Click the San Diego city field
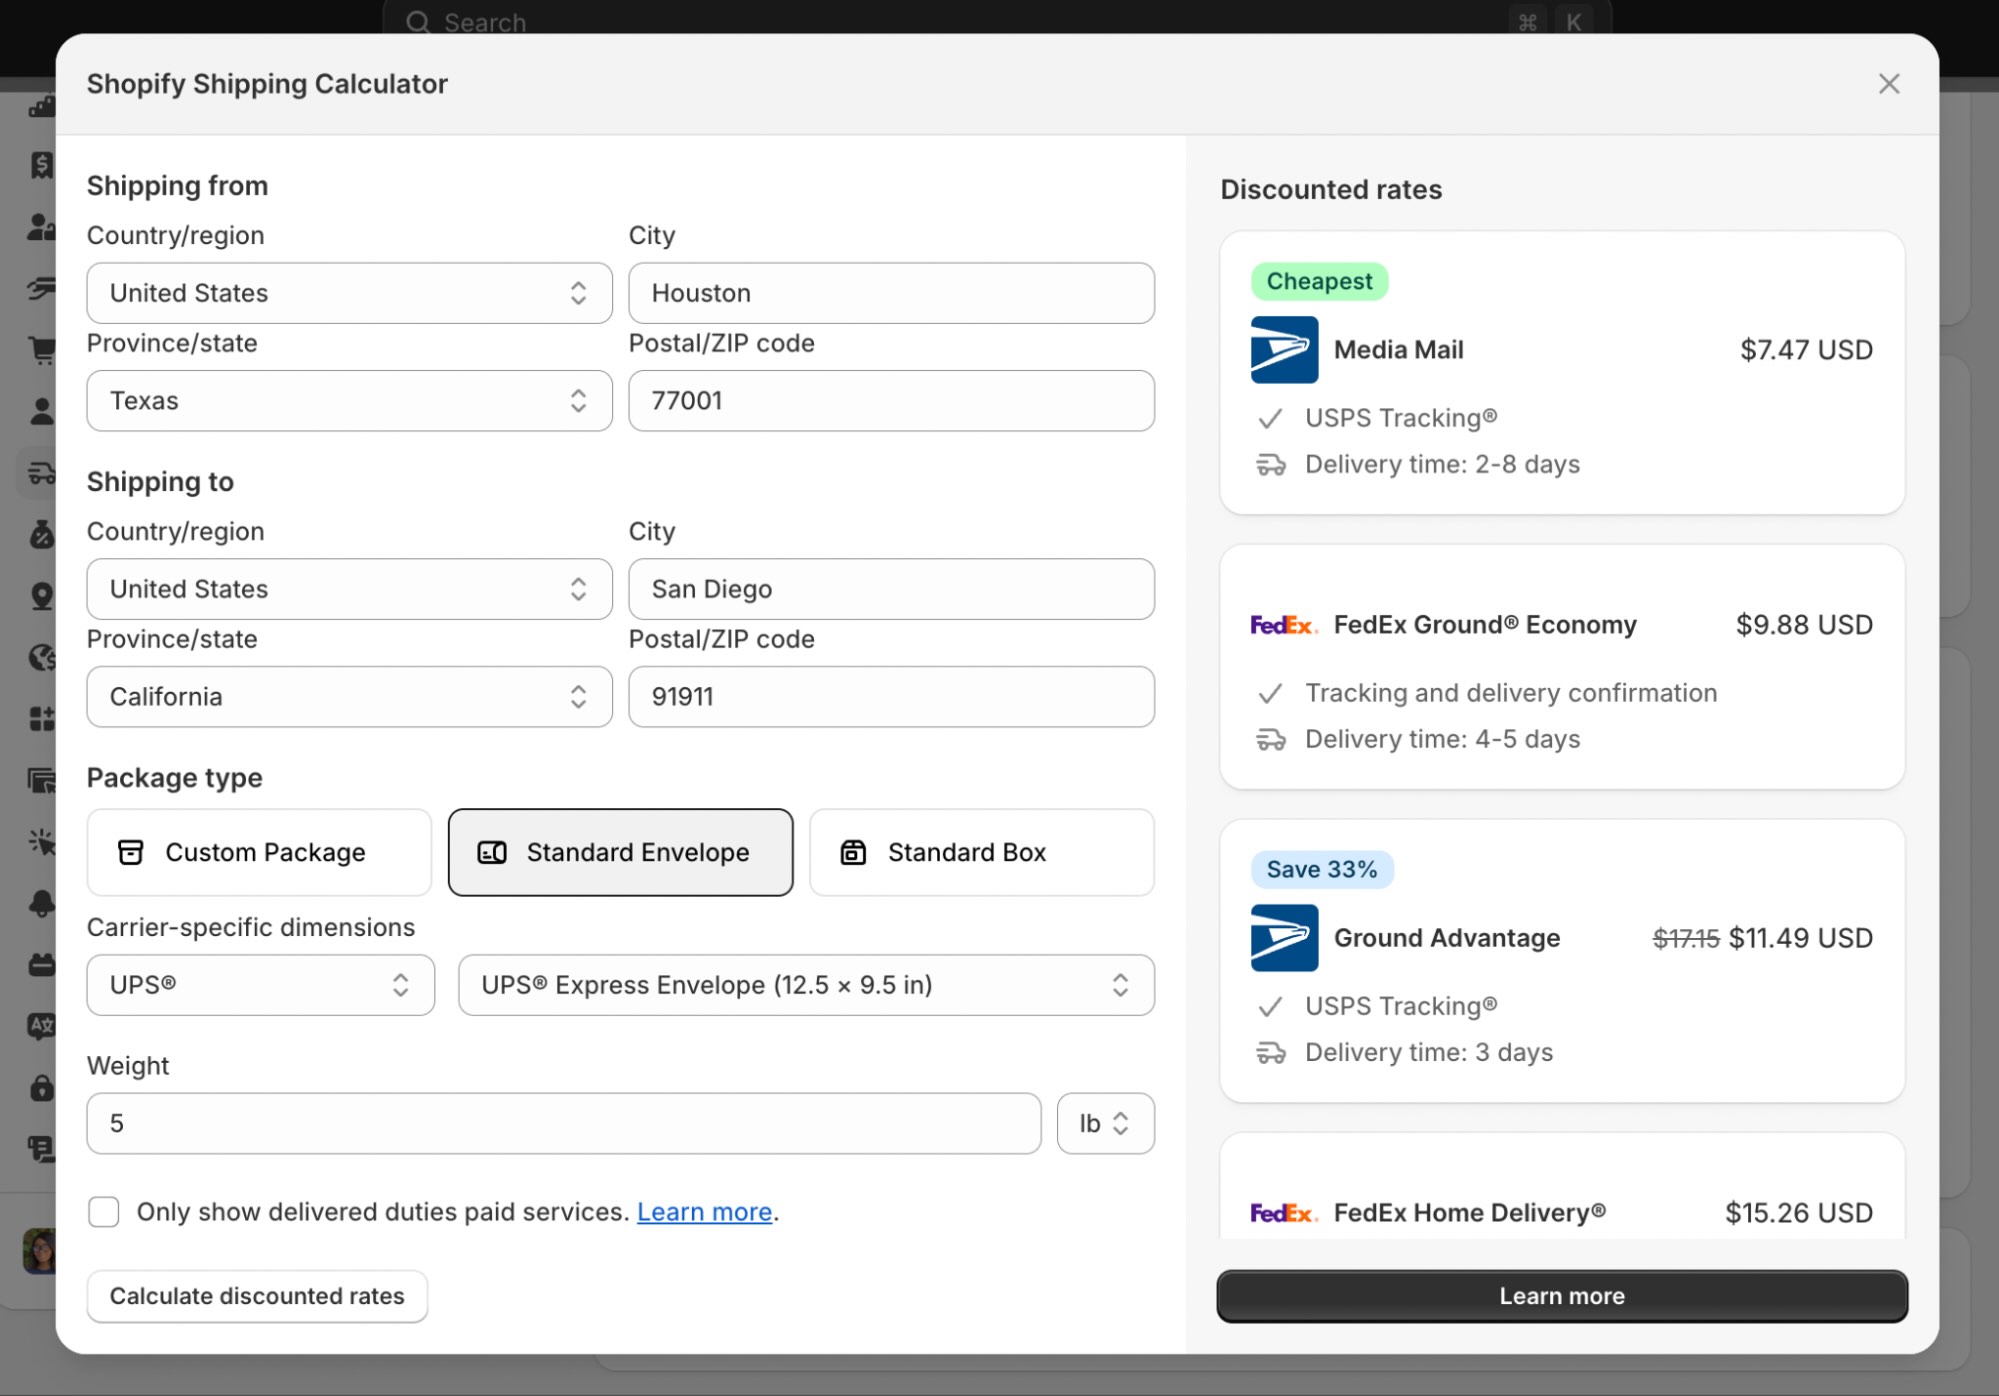 point(891,589)
